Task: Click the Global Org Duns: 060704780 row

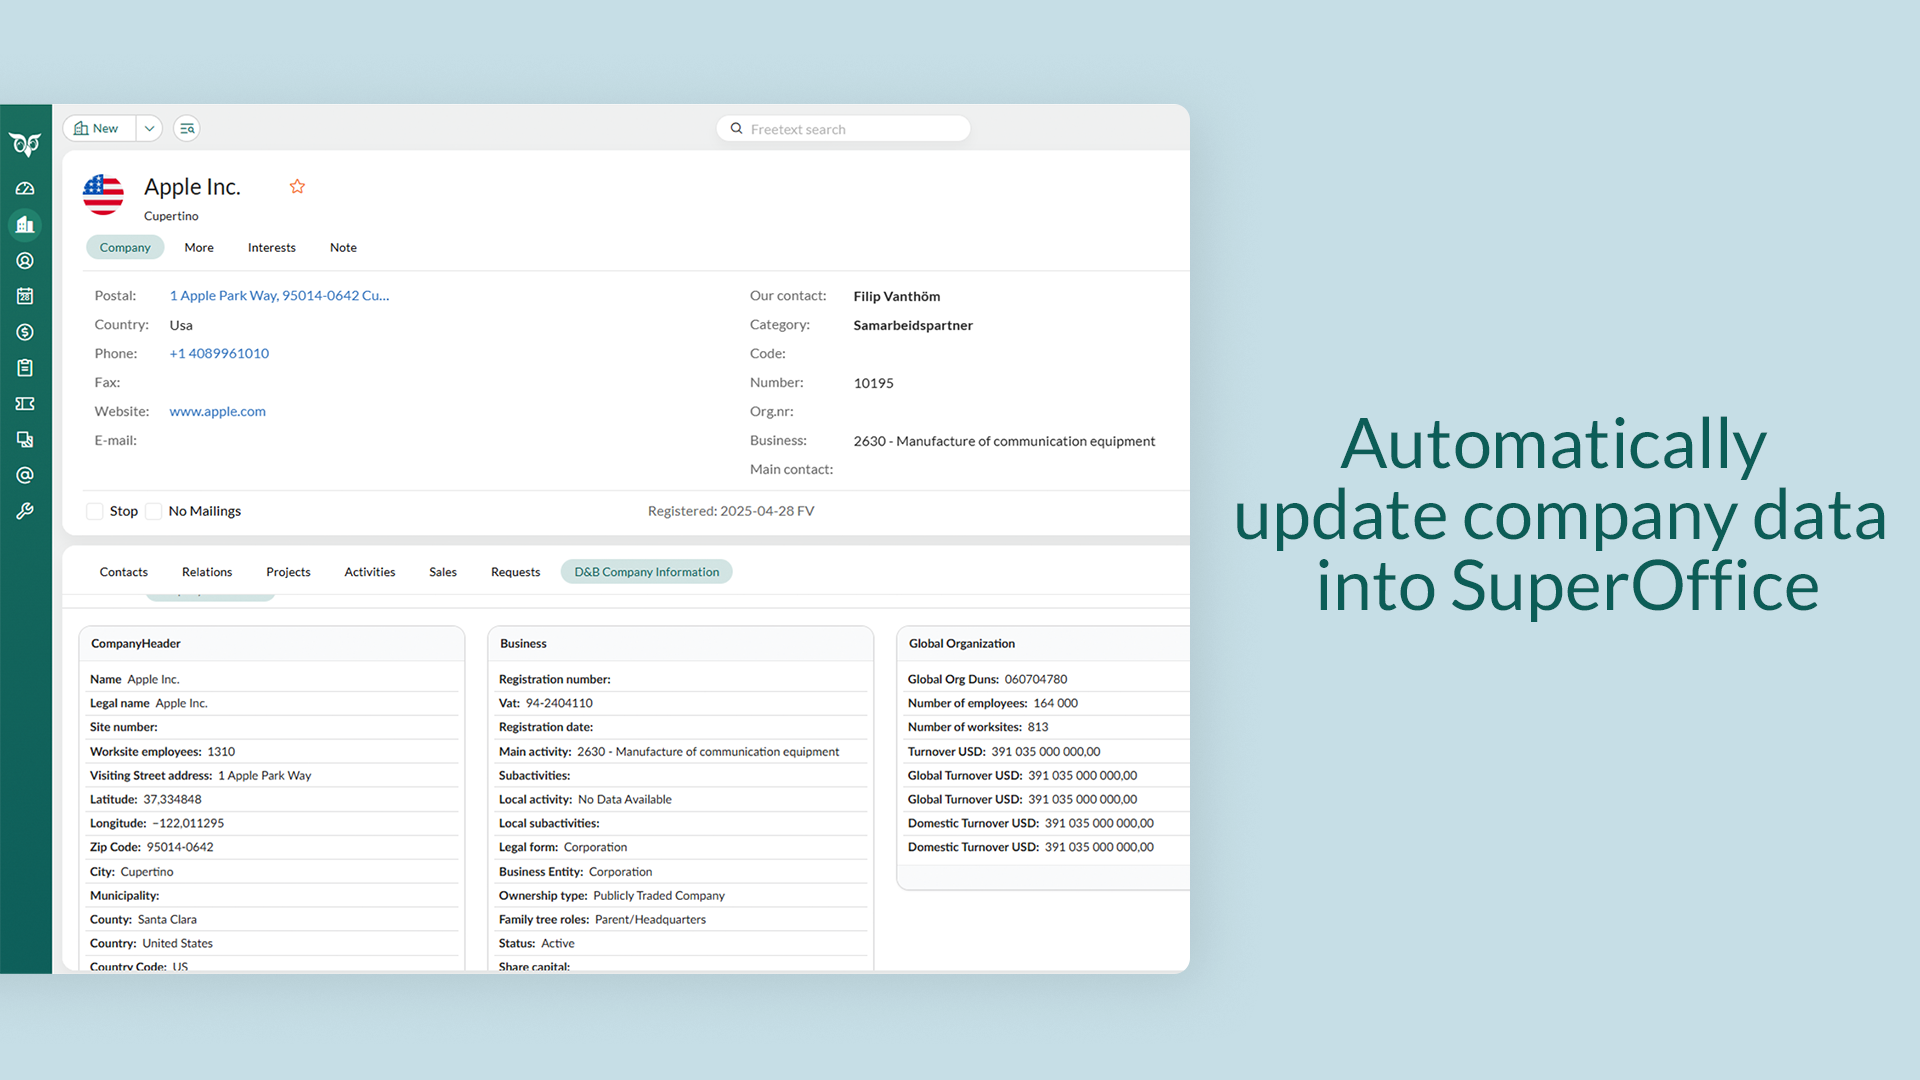Action: click(x=1047, y=679)
